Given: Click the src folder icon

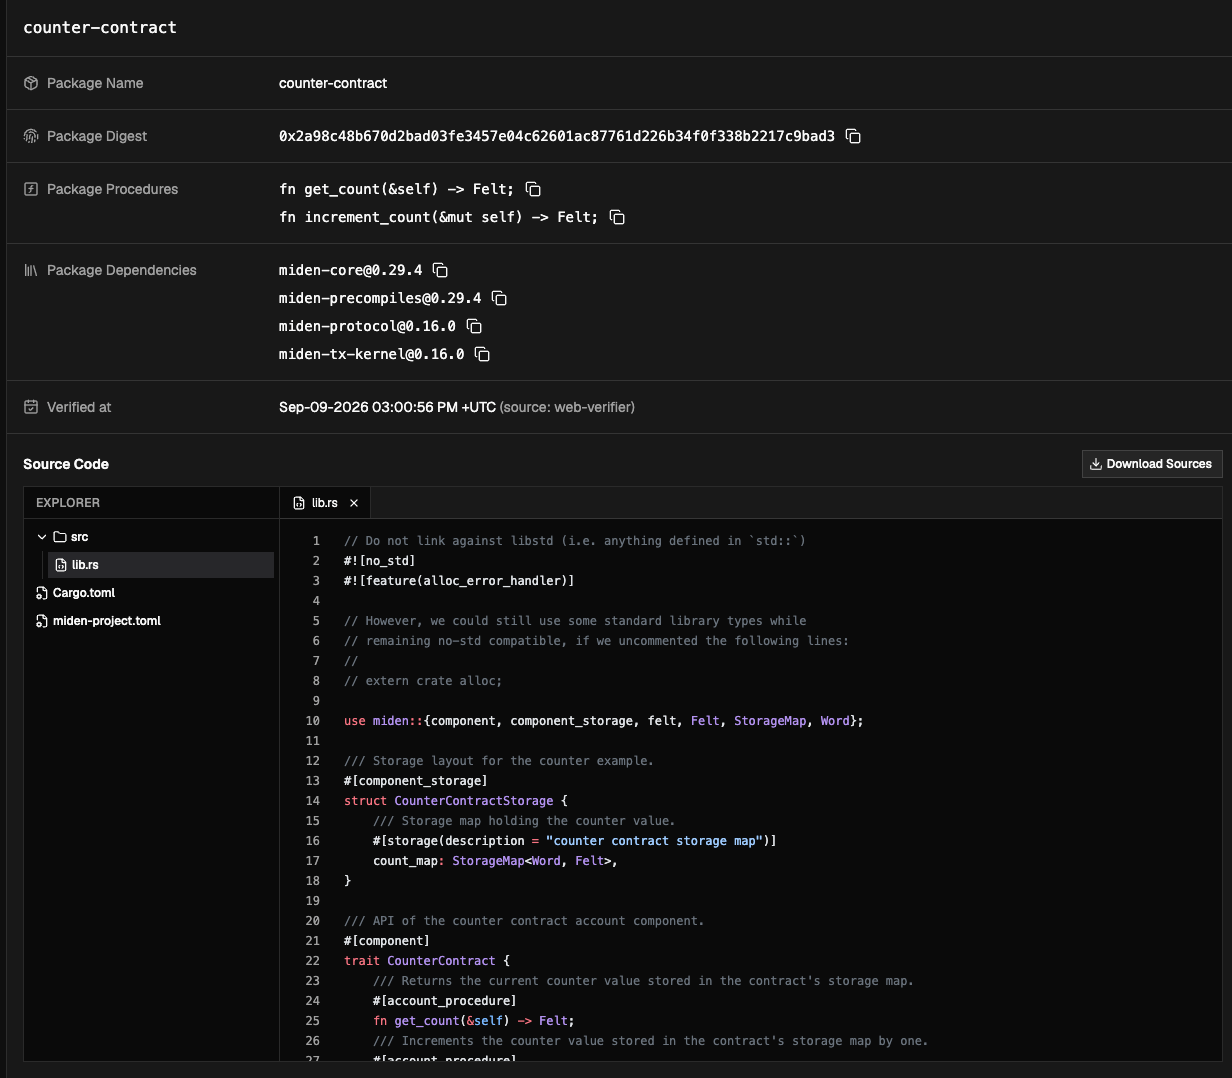Looking at the screenshot, I should (x=60, y=537).
